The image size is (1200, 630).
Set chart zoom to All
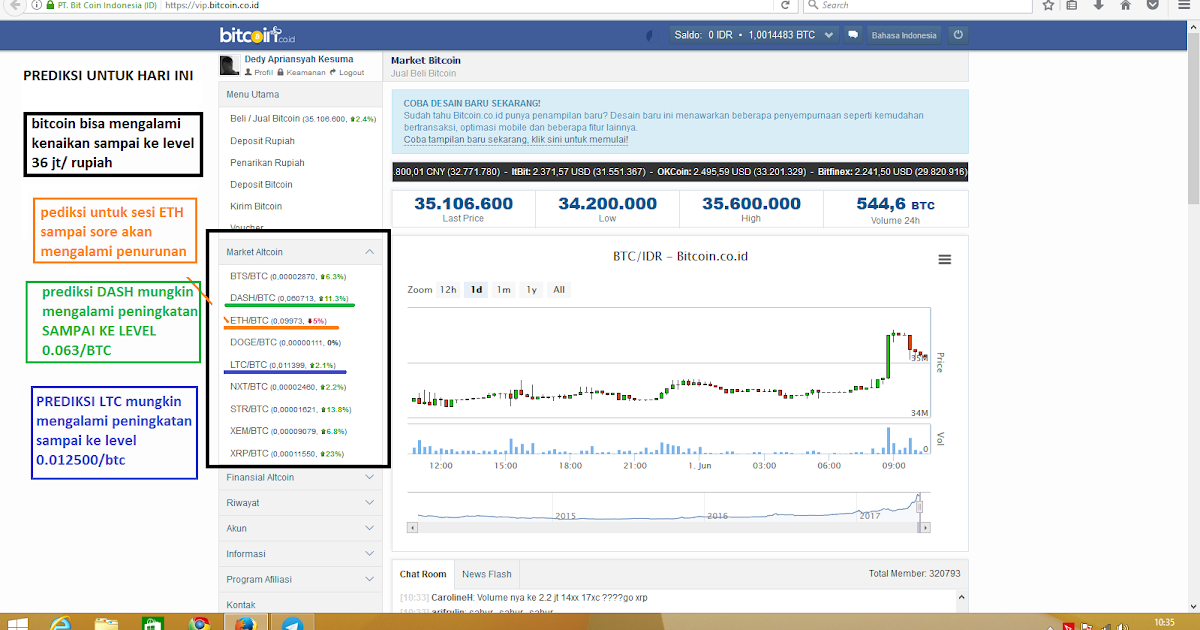(559, 290)
